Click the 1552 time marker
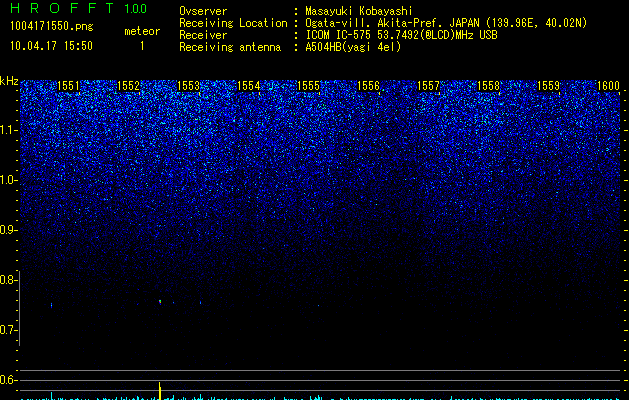The width and height of the screenshot is (629, 400). click(128, 86)
